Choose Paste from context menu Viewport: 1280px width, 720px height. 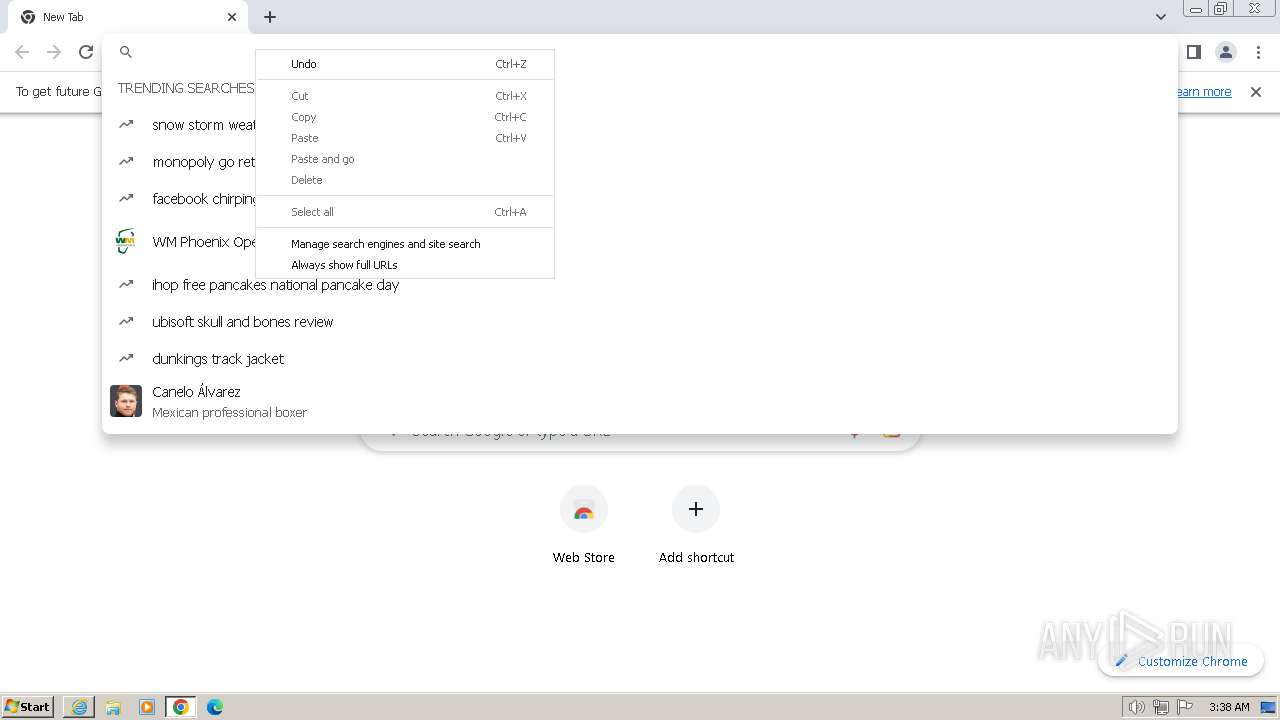[405, 138]
